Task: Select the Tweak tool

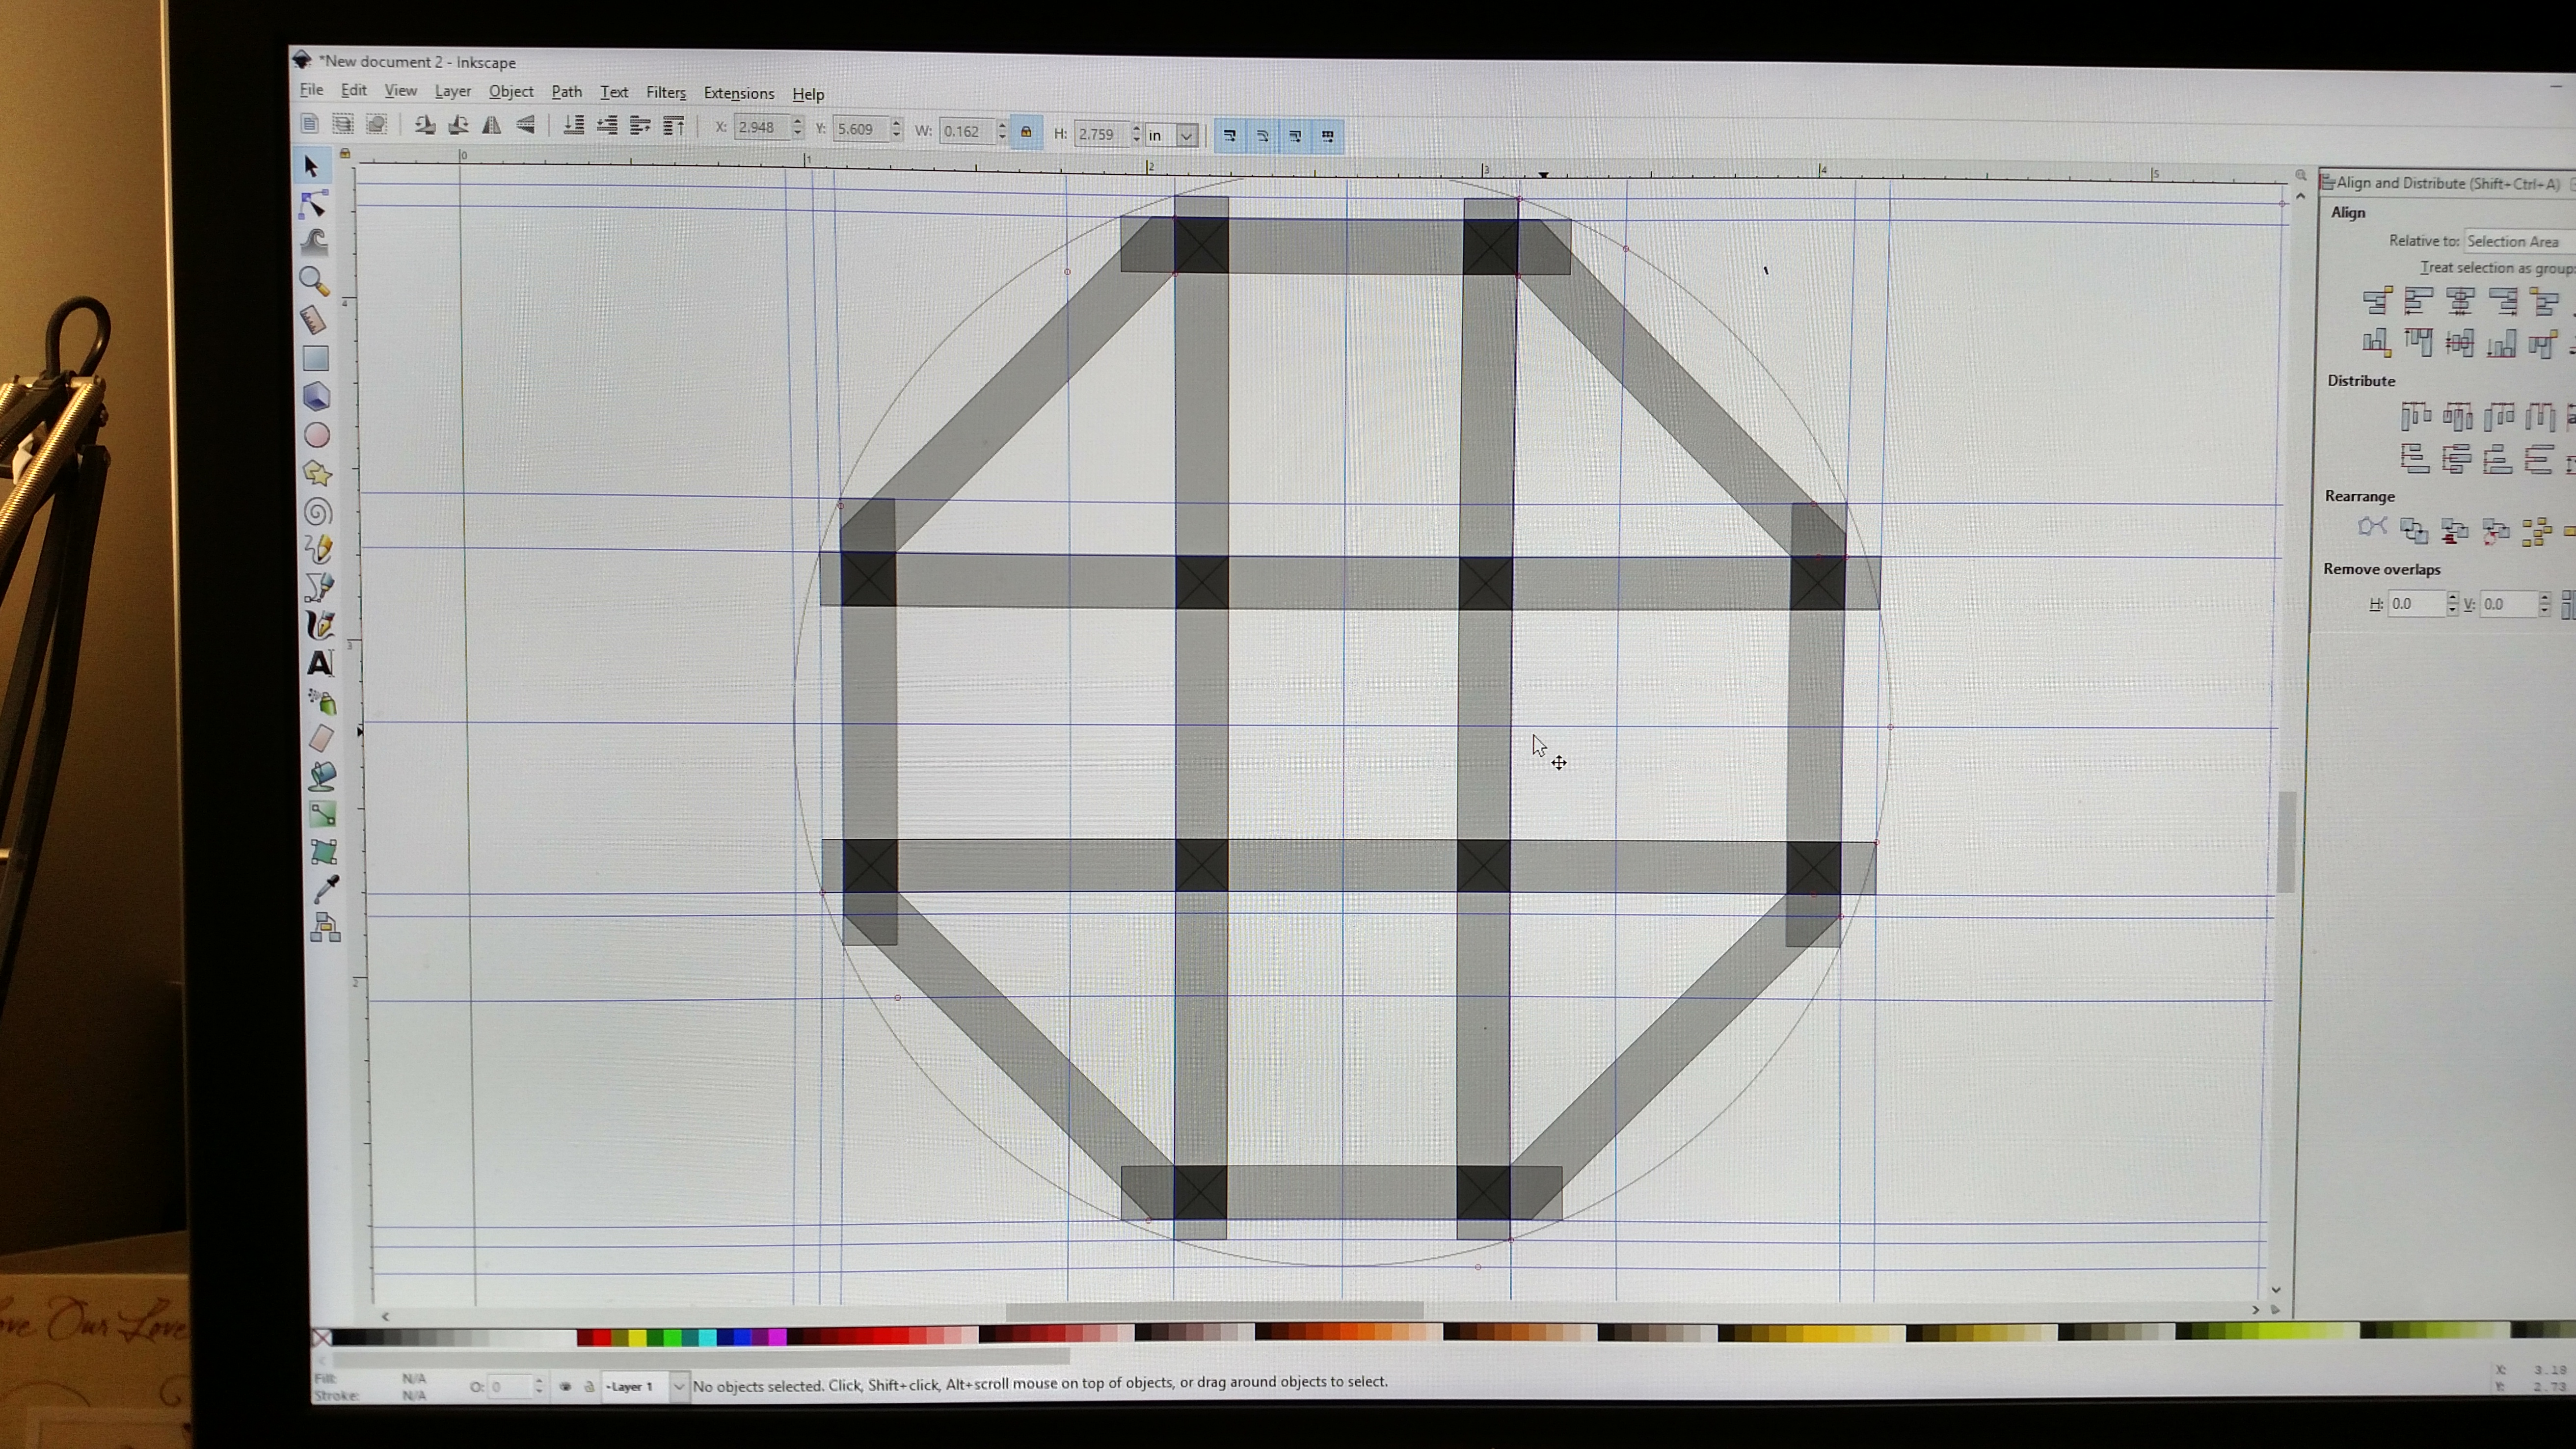Action: 315,242
